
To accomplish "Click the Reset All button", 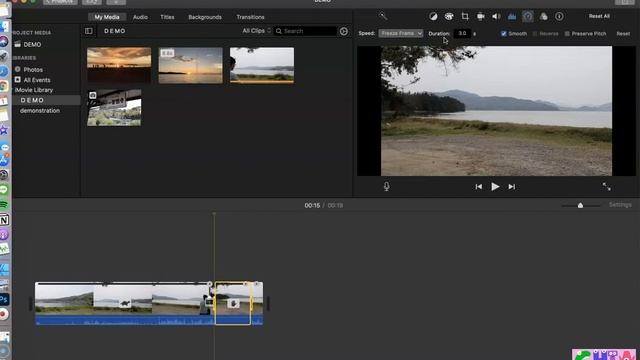I will pos(599,16).
